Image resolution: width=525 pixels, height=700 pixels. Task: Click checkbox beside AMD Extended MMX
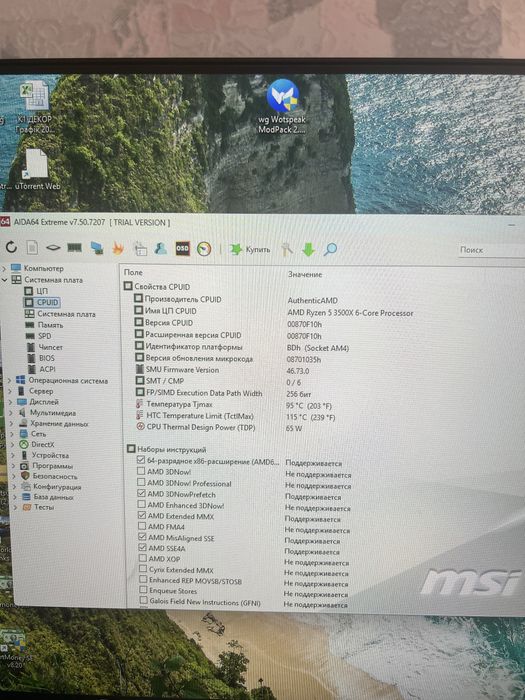(x=142, y=516)
